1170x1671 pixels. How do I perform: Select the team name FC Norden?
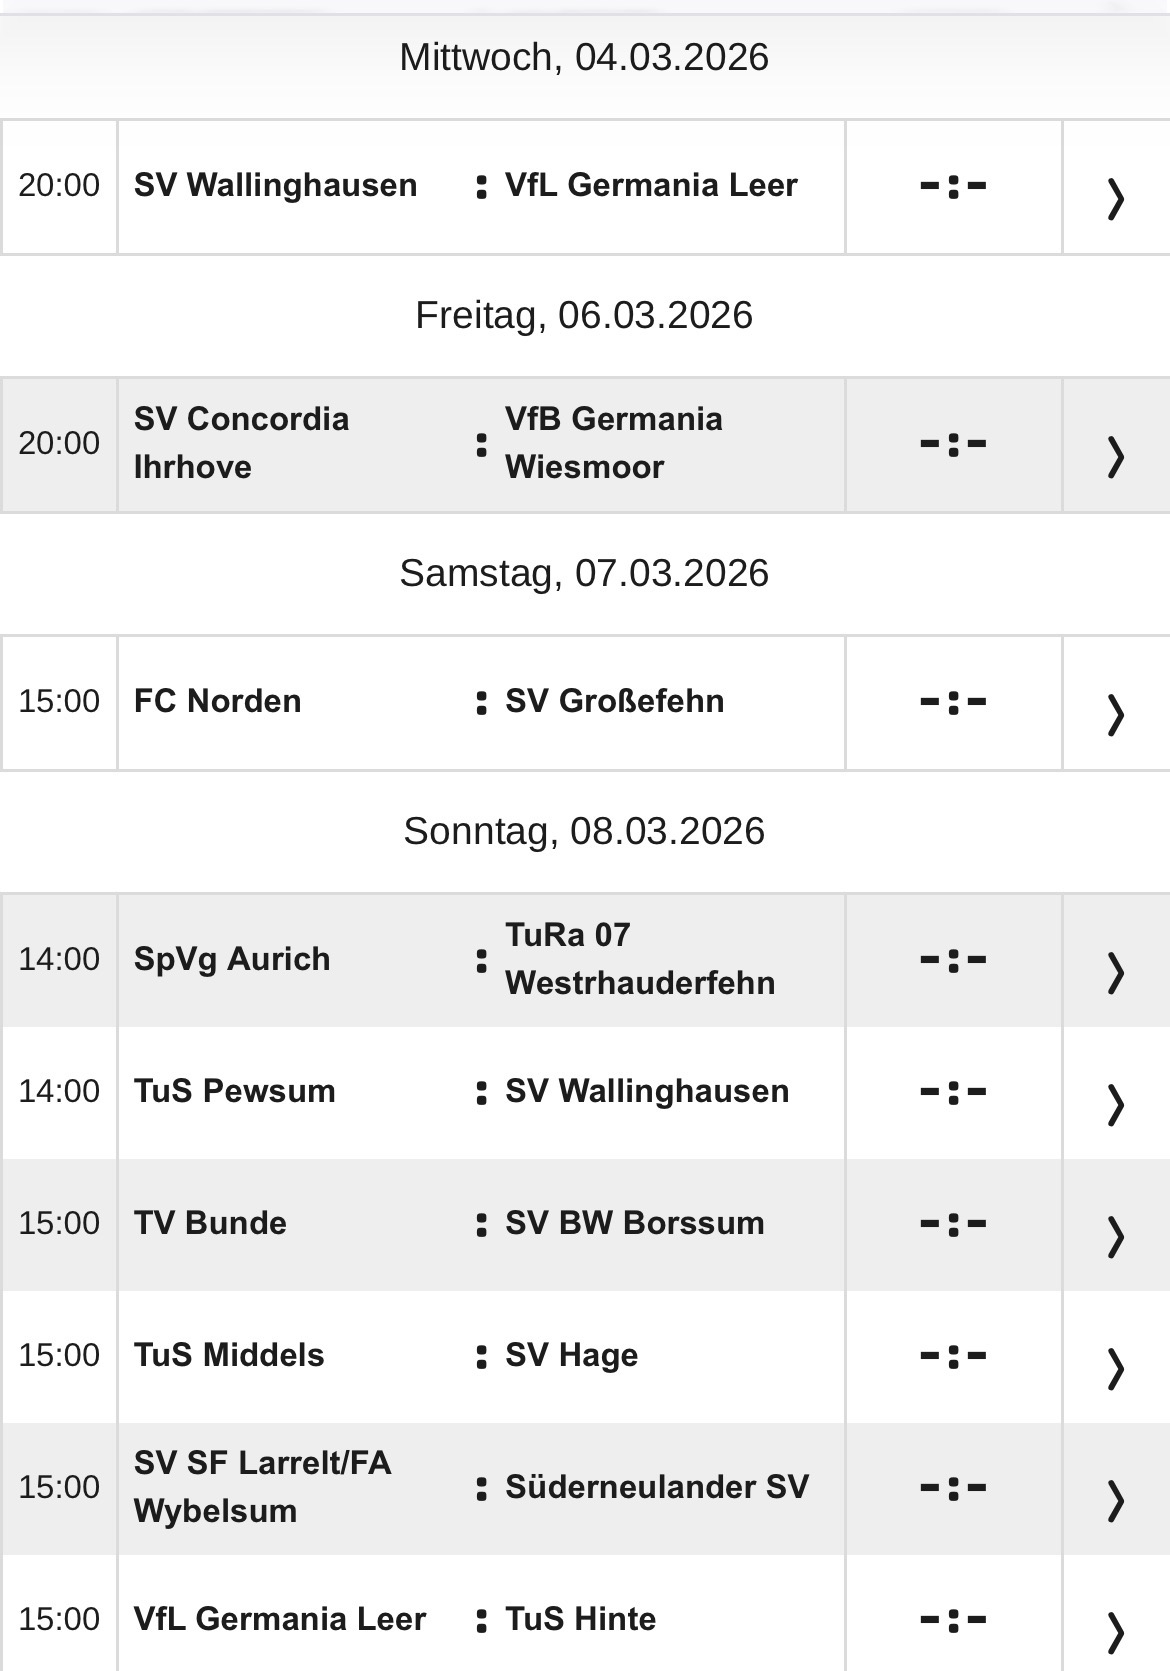pyautogui.click(x=218, y=701)
